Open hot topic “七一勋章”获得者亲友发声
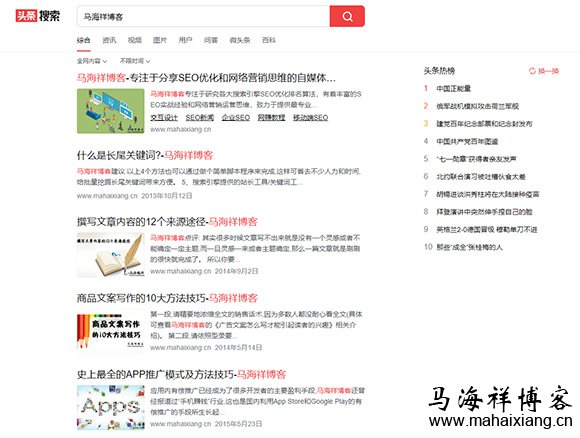The image size is (580, 438). tap(476, 159)
